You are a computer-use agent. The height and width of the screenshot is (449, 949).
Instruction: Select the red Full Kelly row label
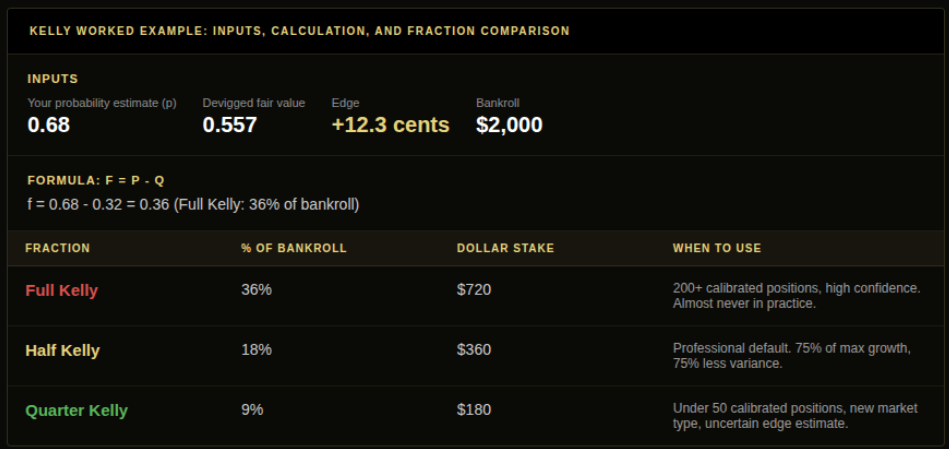pos(62,290)
